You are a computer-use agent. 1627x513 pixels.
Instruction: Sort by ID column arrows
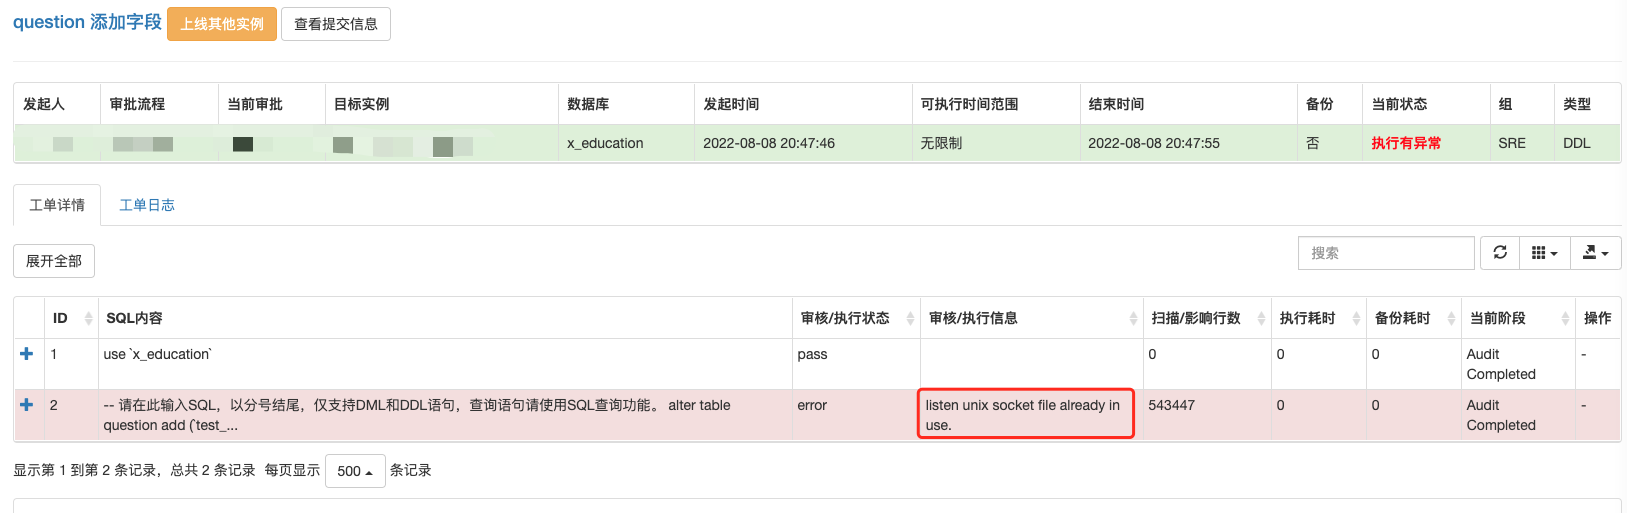(x=88, y=318)
